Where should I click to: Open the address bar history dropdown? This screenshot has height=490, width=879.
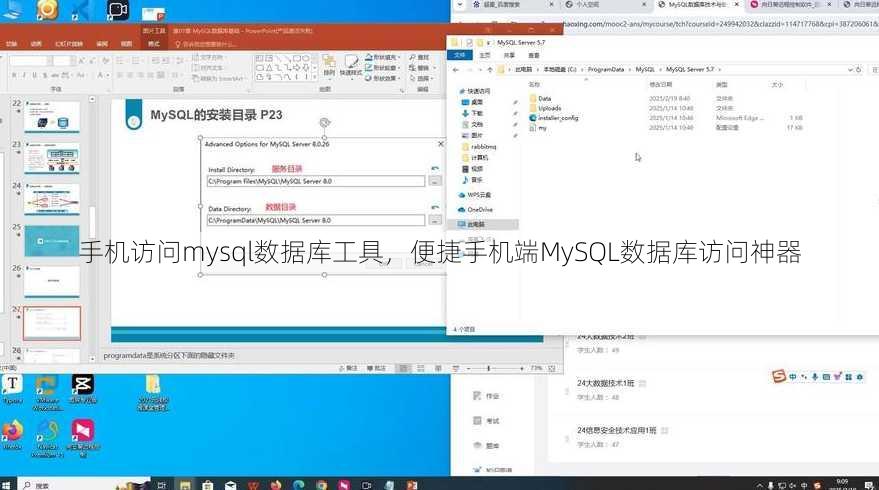click(850, 70)
